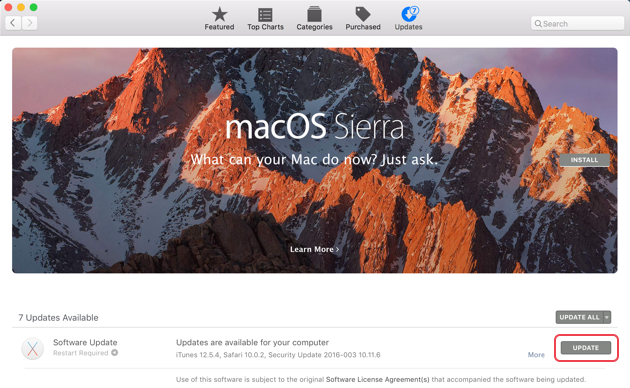Go forward with the right arrow
Image resolution: width=630 pixels, height=388 pixels.
point(29,23)
